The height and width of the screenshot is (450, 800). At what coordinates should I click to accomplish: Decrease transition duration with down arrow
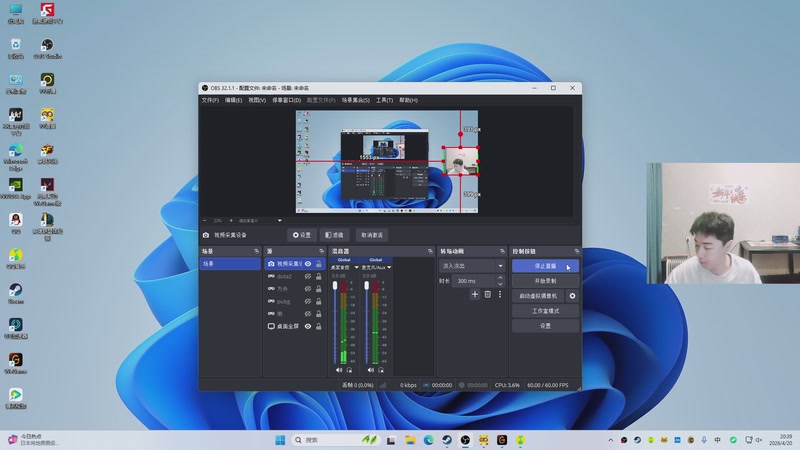click(x=500, y=284)
